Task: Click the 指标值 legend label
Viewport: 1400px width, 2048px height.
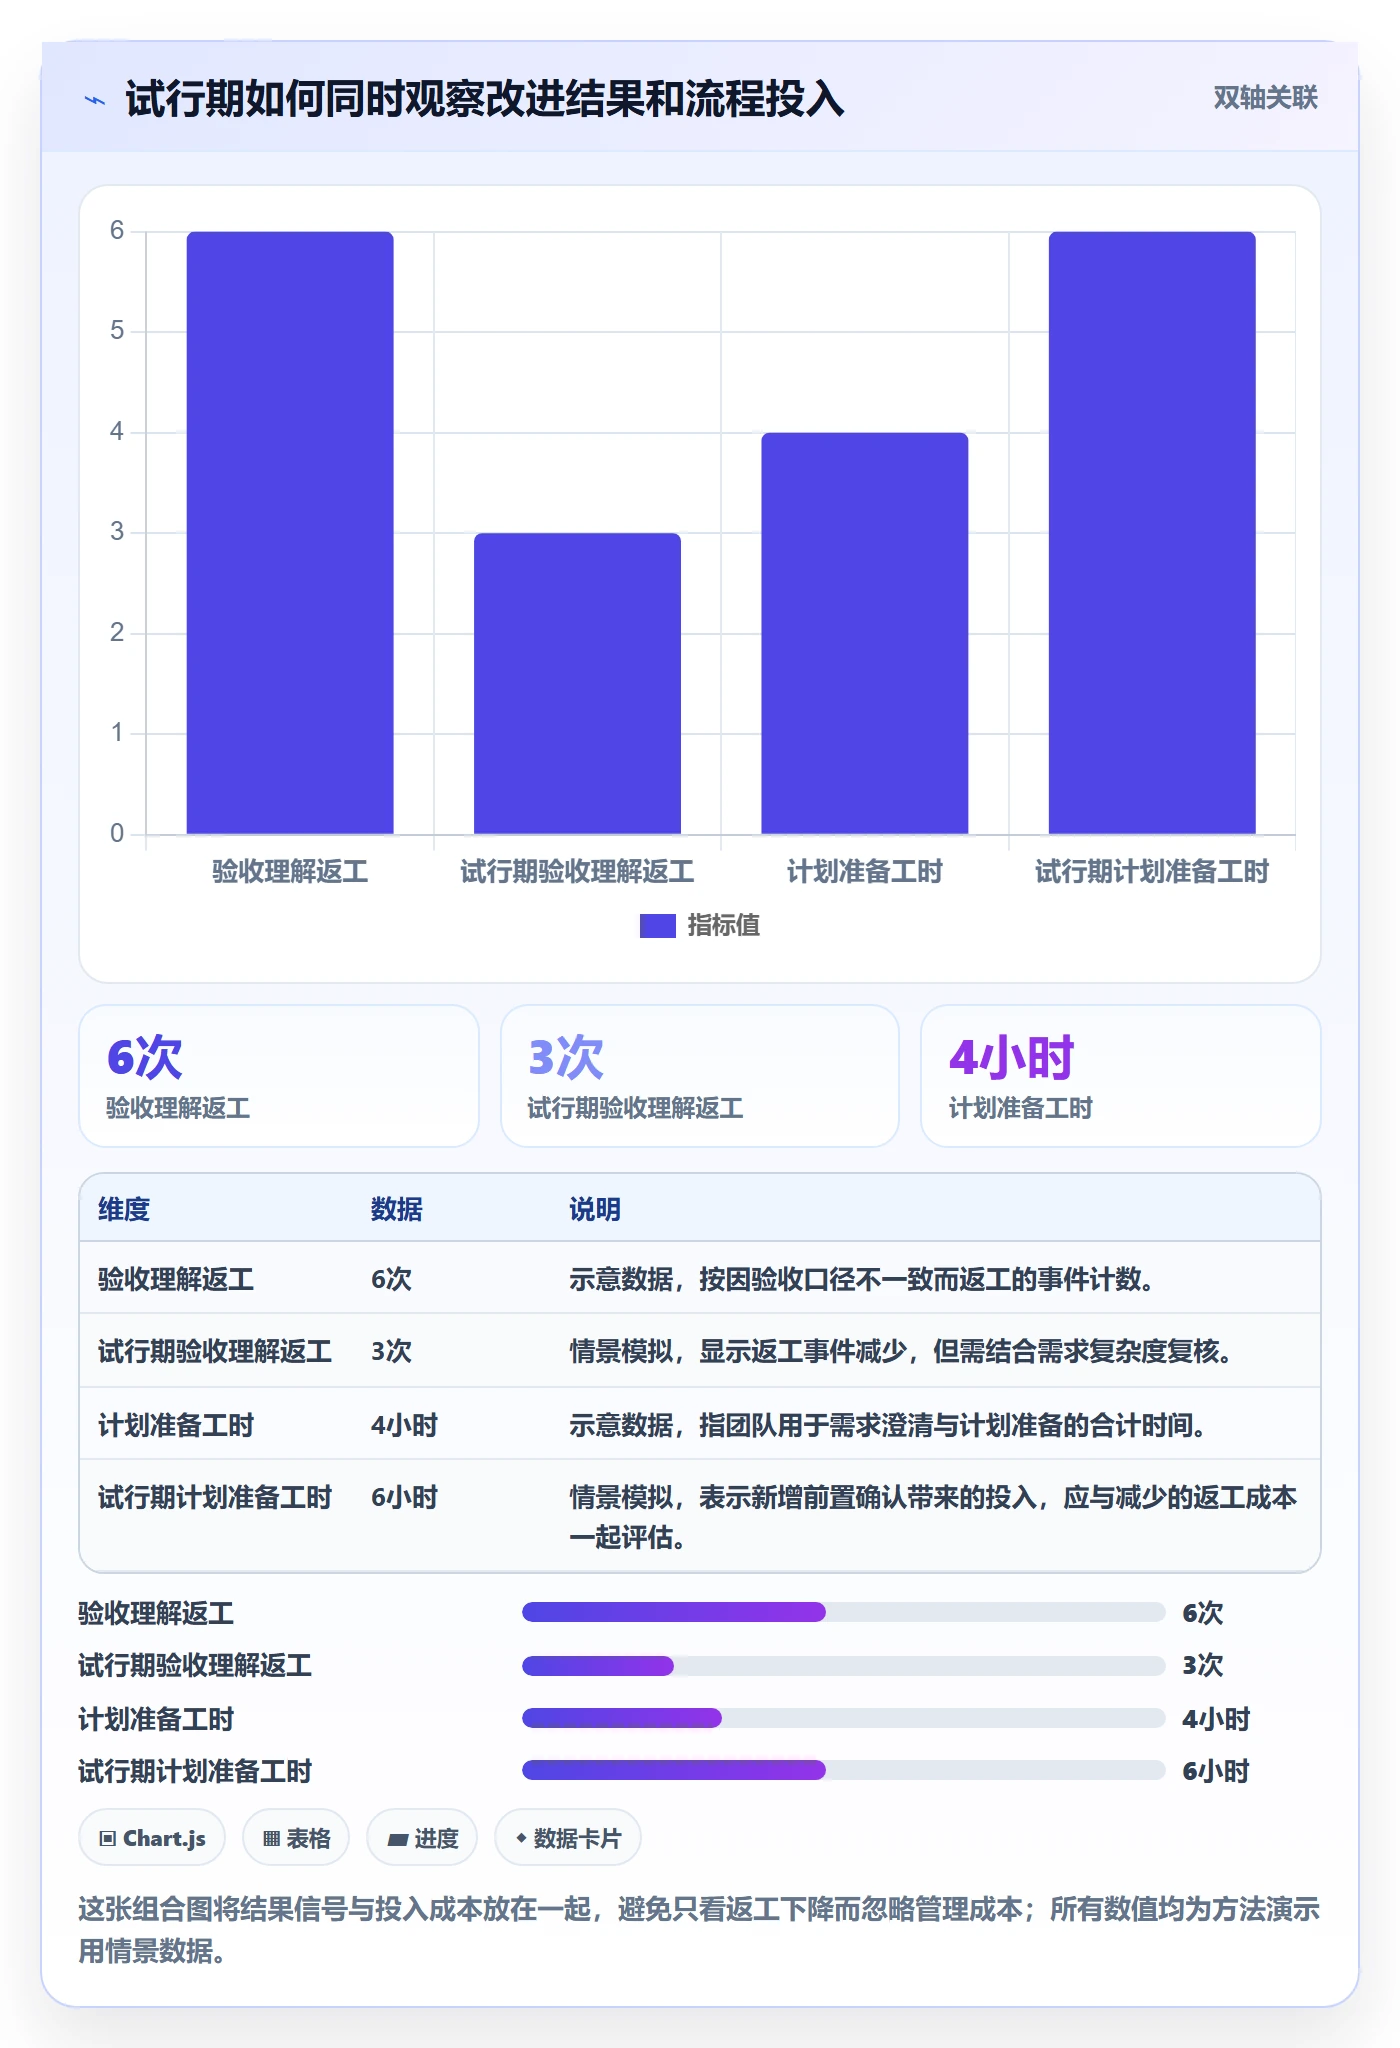Action: [x=724, y=926]
